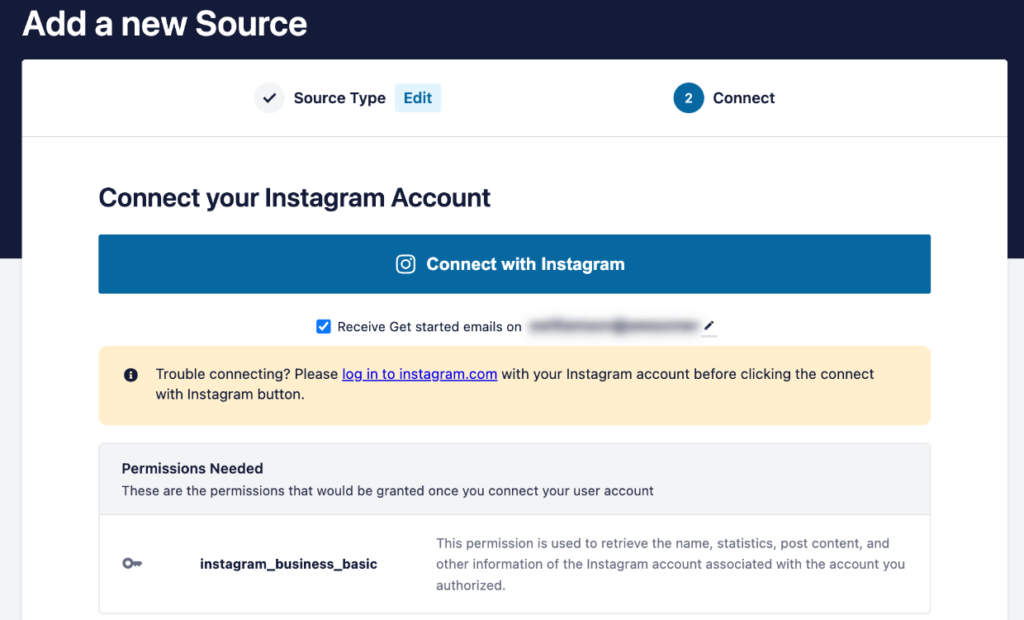1024x620 pixels.
Task: Click the instagram_business_basic permission name
Action: coord(289,564)
